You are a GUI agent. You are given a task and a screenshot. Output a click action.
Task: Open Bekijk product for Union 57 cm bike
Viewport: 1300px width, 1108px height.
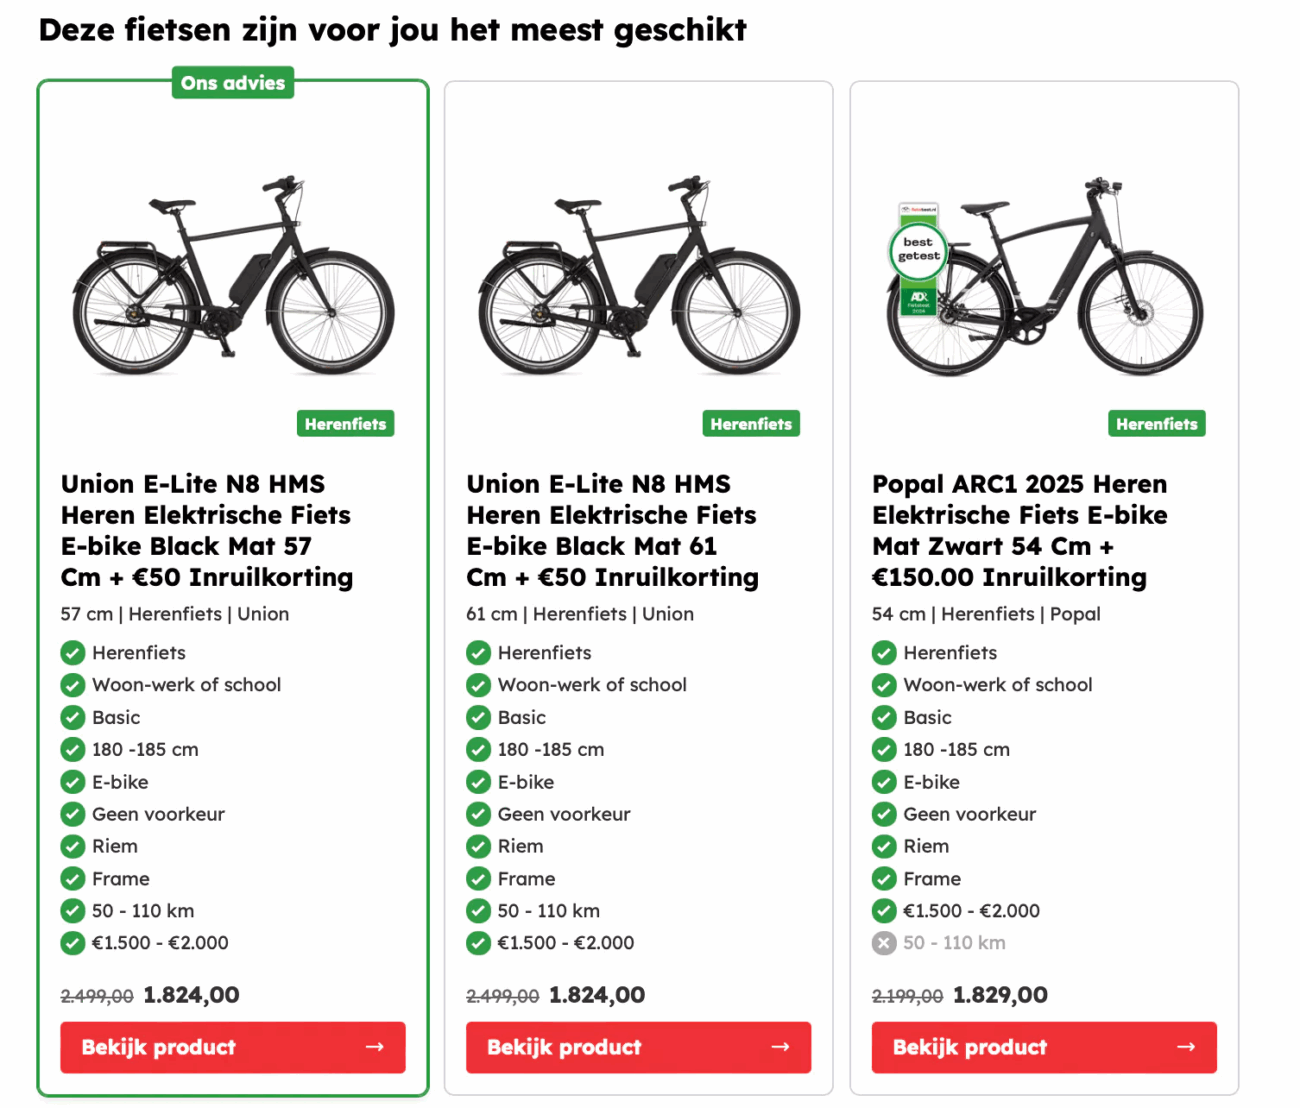233,1047
